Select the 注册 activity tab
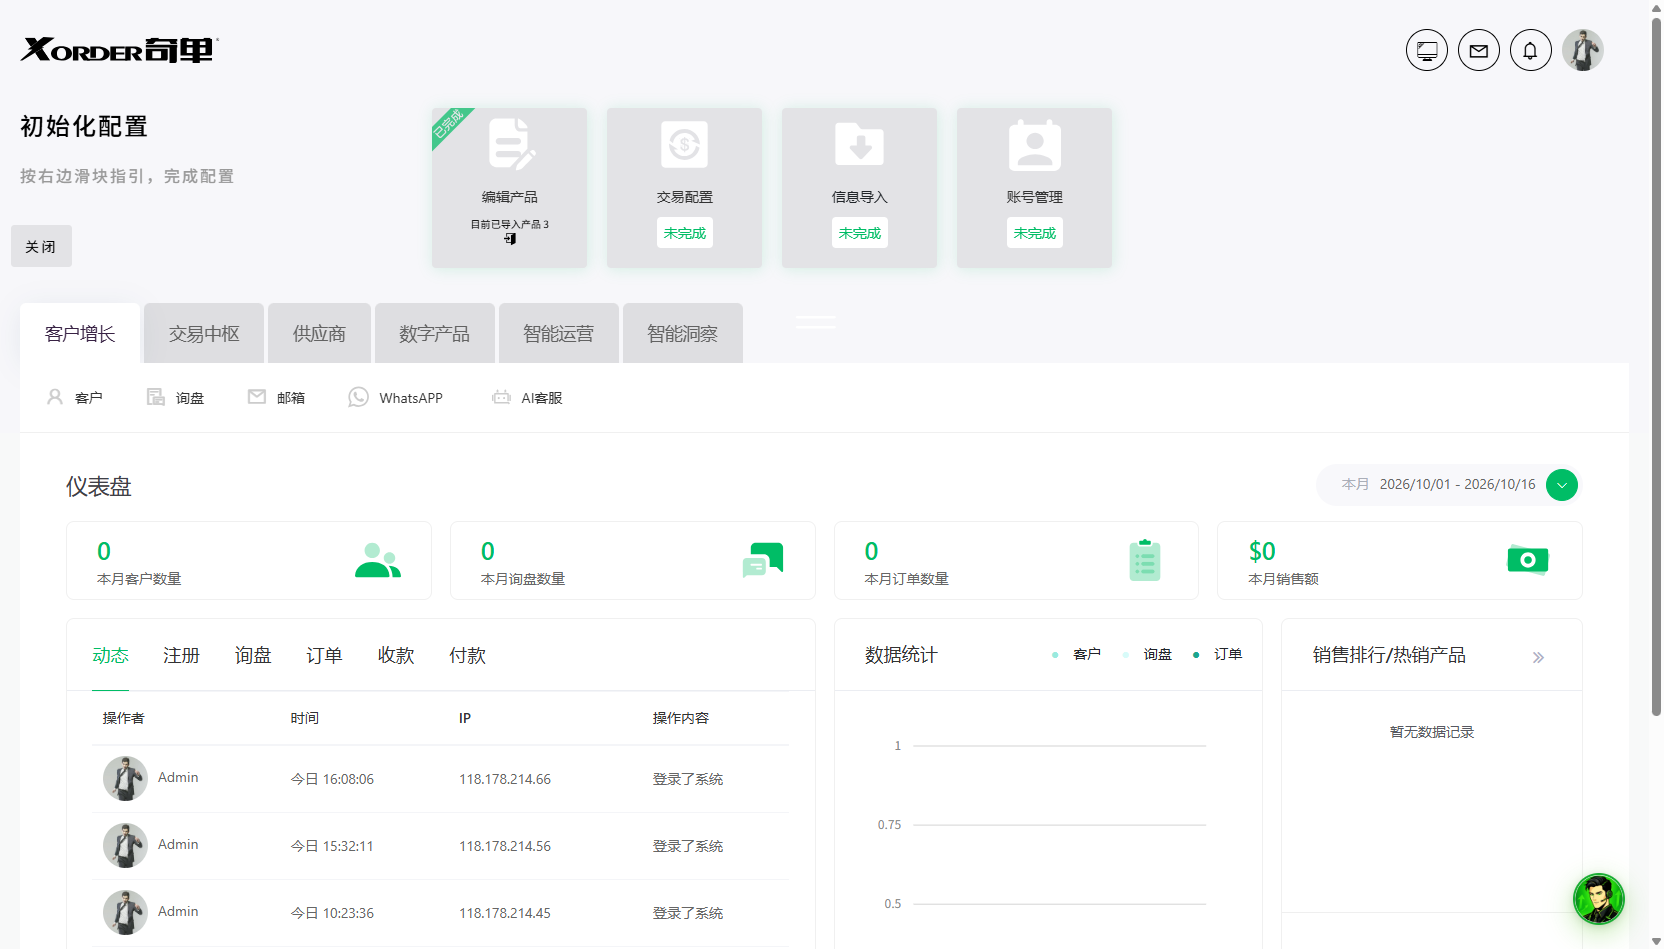Viewport: 1664px width, 949px height. tap(182, 656)
